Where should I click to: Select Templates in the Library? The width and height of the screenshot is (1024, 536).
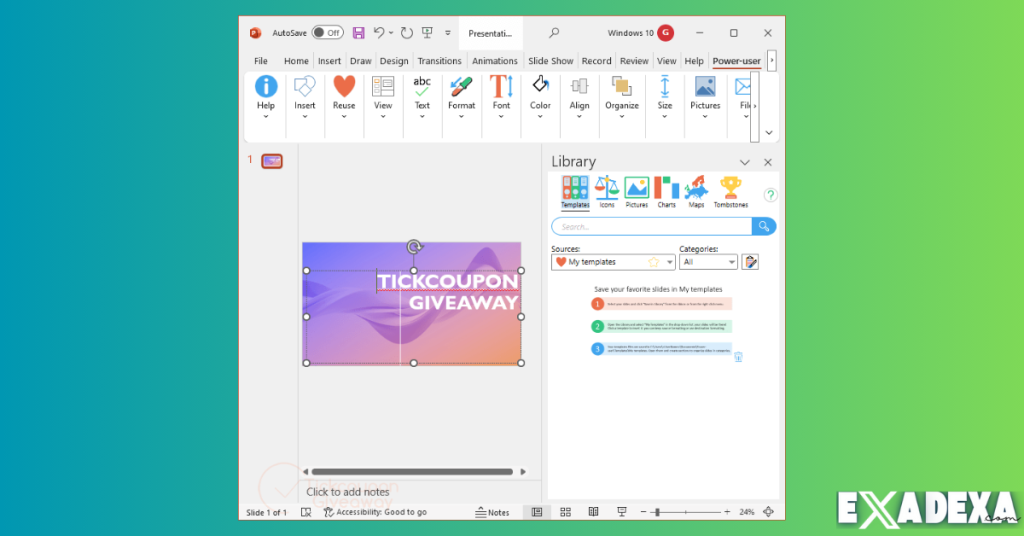pos(575,193)
